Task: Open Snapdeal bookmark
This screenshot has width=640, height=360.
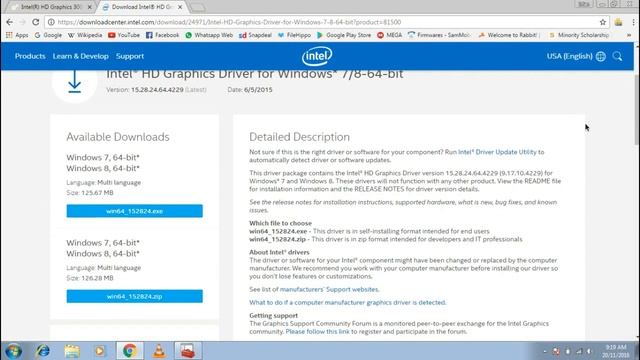Action: tap(255, 35)
